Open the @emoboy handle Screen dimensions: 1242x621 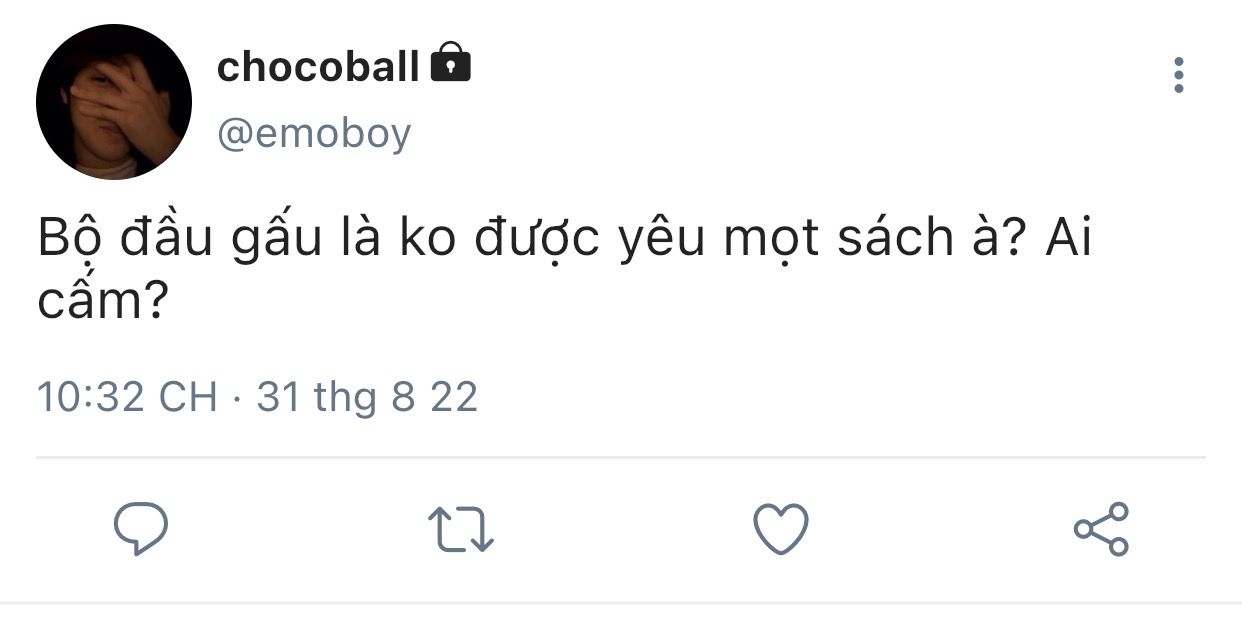(314, 134)
